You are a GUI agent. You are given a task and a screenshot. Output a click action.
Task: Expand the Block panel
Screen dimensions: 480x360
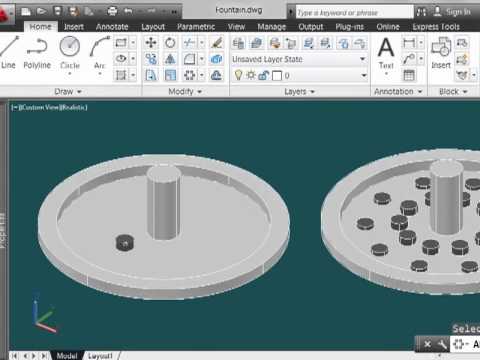pos(453,91)
